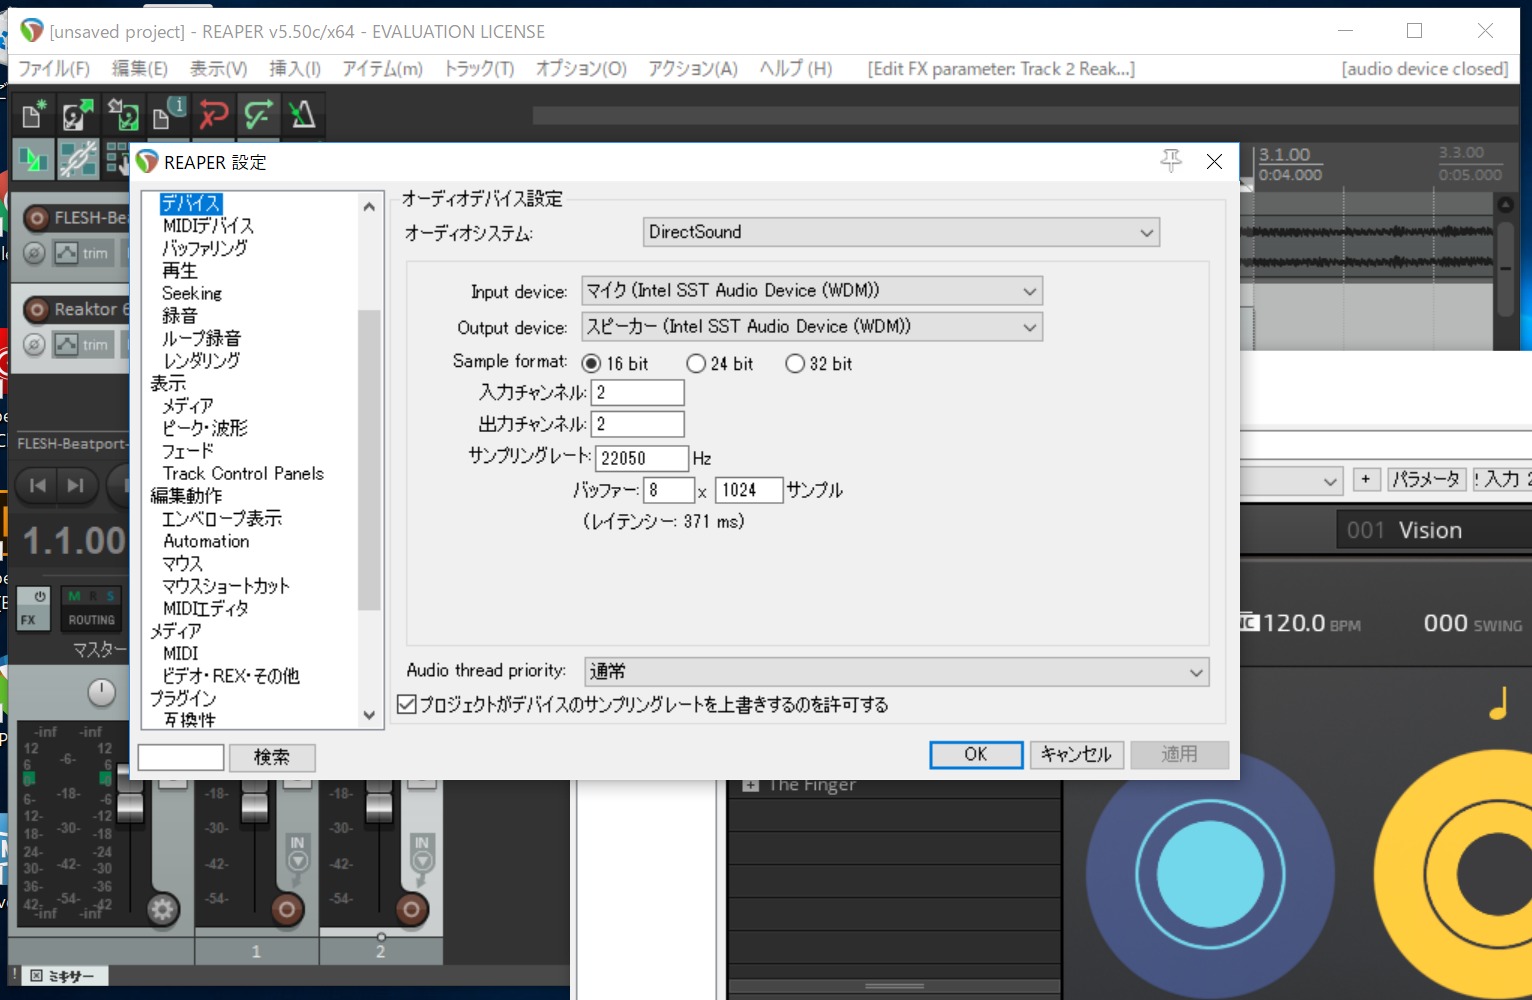Click the Open Project disk icon

click(78, 115)
